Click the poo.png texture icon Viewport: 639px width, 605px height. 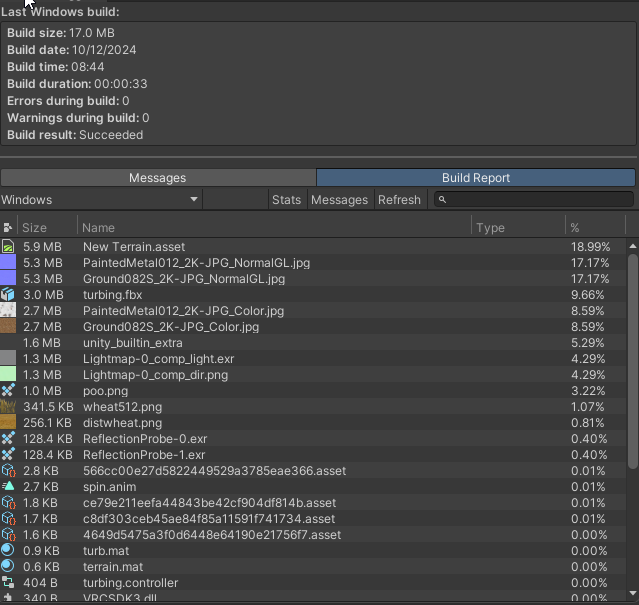point(8,391)
